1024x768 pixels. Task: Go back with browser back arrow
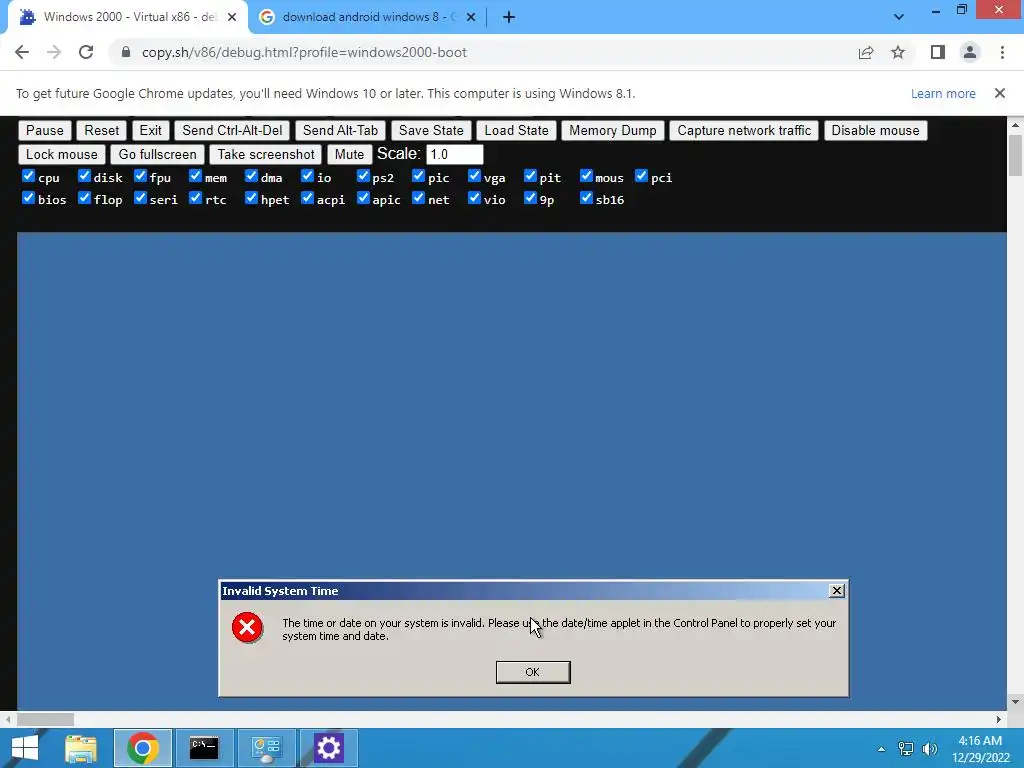(22, 52)
